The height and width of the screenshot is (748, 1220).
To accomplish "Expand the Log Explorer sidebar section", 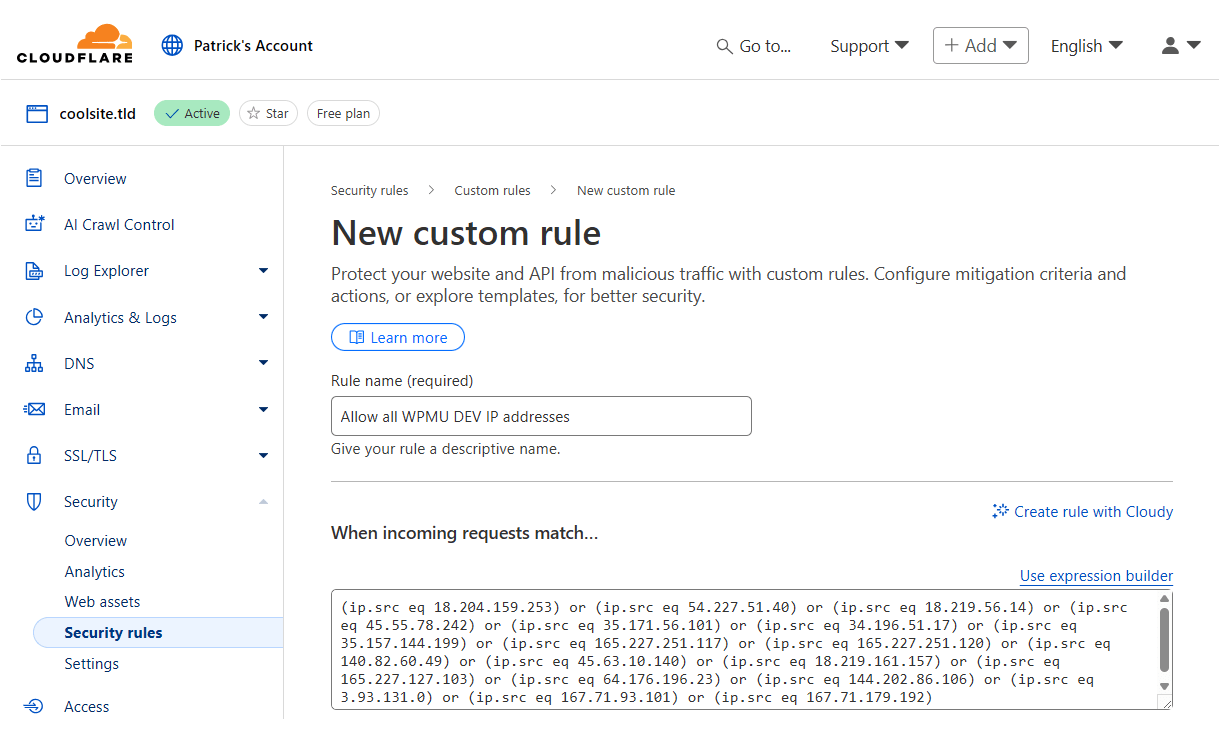I will click(263, 271).
